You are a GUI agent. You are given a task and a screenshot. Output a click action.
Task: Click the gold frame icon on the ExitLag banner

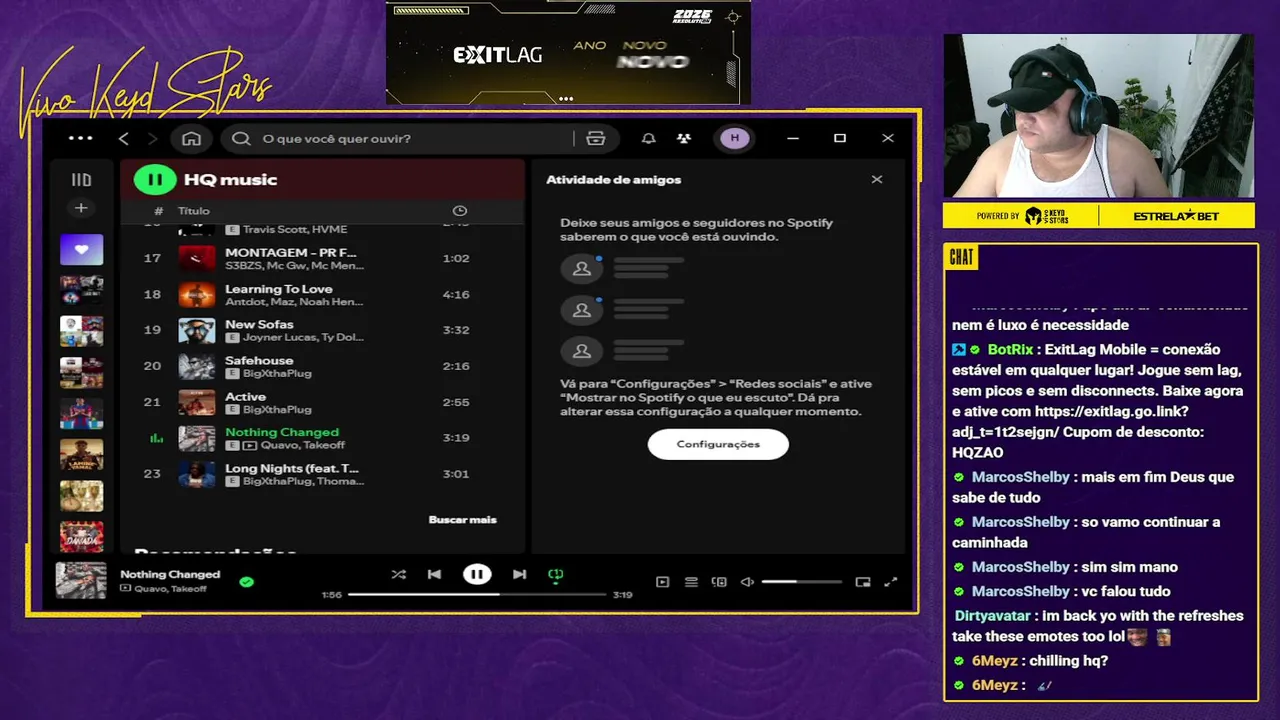click(x=734, y=17)
